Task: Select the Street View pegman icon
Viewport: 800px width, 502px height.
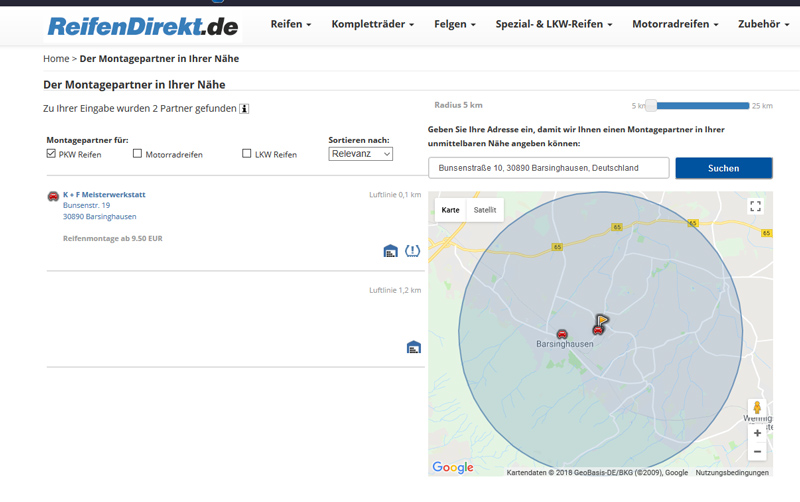Action: (x=757, y=407)
